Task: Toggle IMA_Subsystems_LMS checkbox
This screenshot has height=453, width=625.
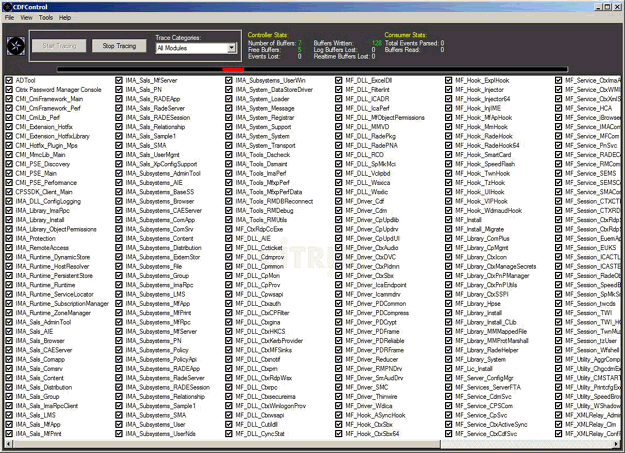Action: [119, 294]
